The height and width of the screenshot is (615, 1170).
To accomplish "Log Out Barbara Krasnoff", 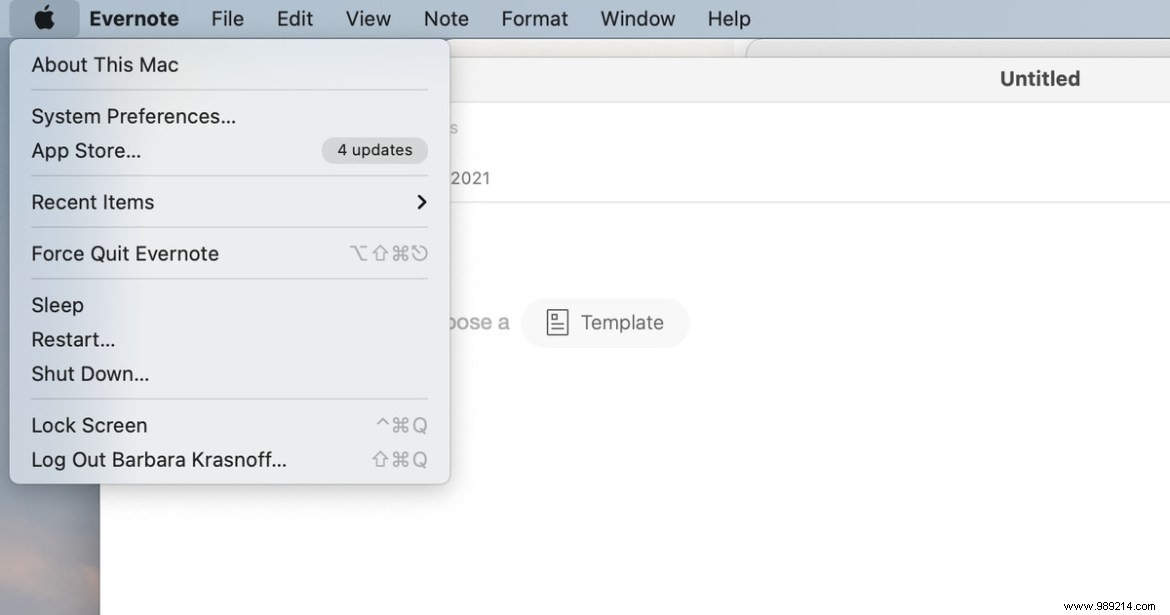I will [x=158, y=459].
